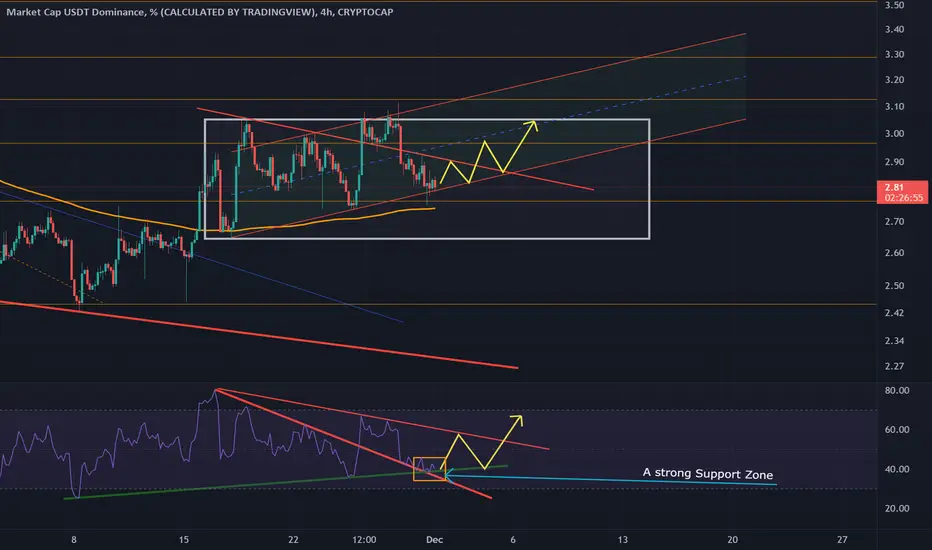This screenshot has height=550, width=932.
Task: Click the 3.20 price axis label
Action: 895,80
